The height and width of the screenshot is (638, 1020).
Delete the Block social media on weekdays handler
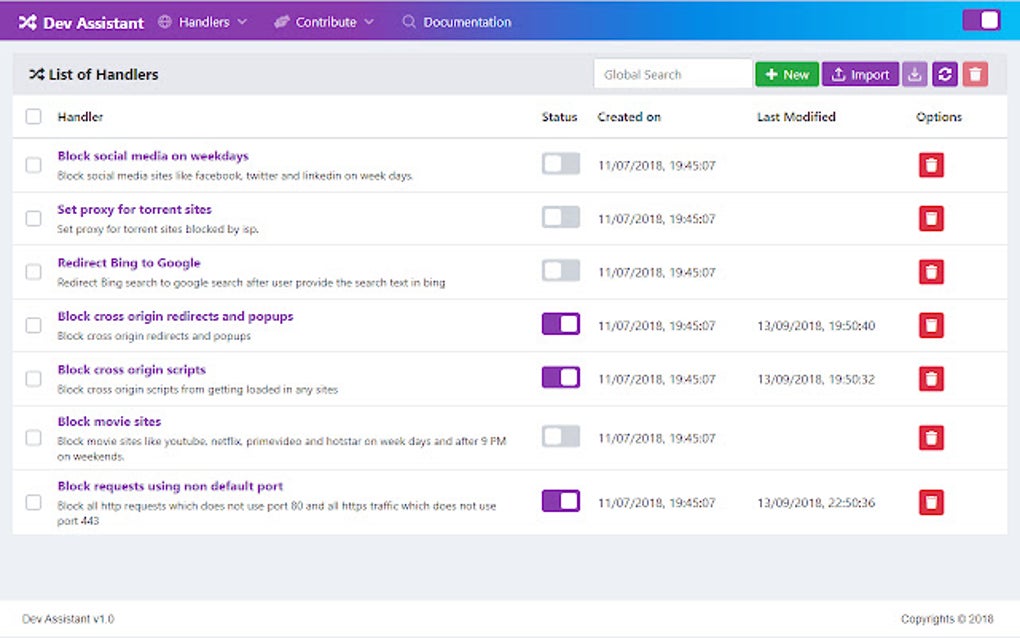(931, 165)
